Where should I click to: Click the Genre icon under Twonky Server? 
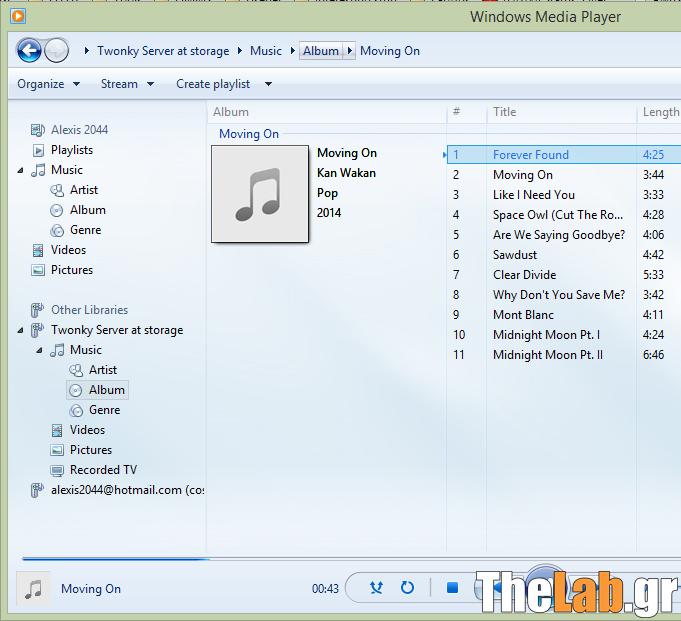76,410
